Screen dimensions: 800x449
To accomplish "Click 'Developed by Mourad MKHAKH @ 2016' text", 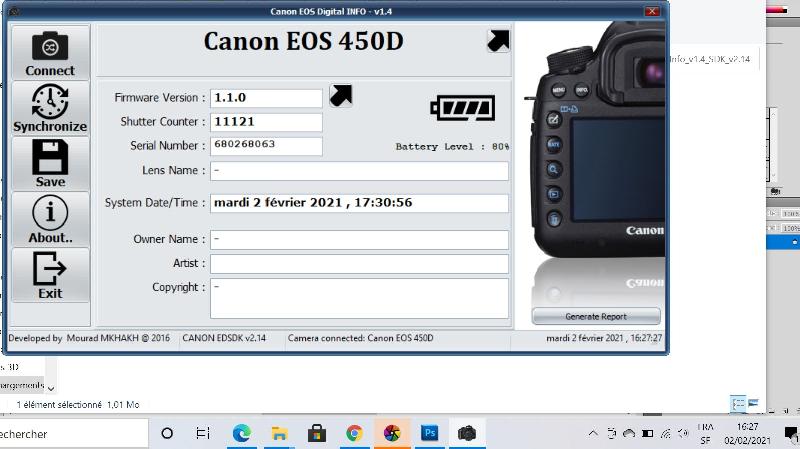I will tap(89, 338).
